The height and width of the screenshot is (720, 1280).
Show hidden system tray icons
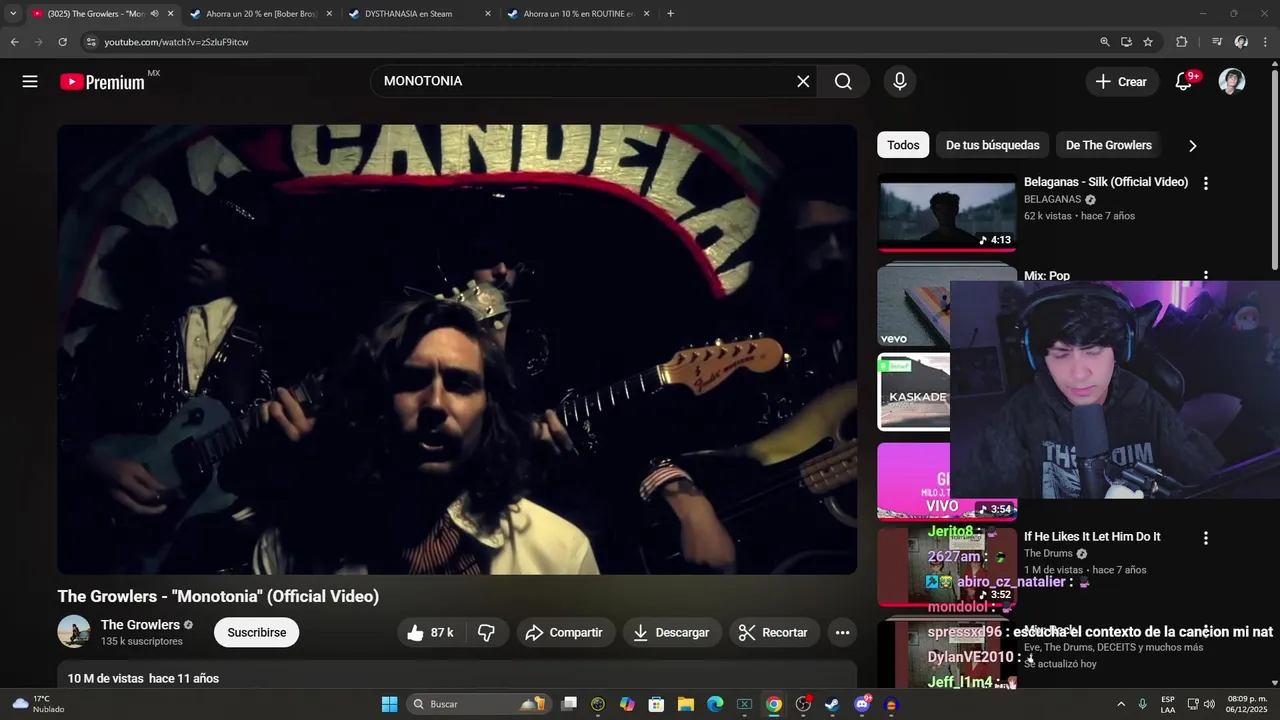(1120, 704)
